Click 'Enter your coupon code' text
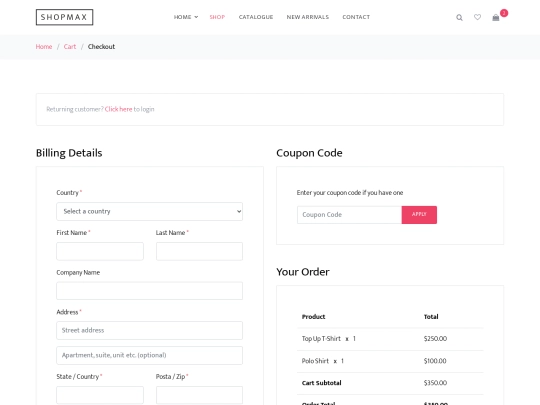This screenshot has height=405, width=540. pyautogui.click(x=350, y=193)
